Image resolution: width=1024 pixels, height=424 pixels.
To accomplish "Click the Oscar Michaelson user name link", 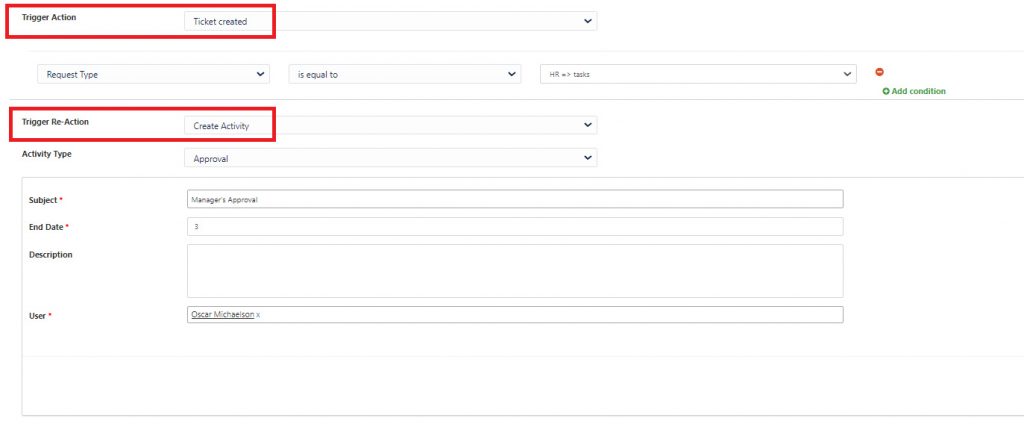I will [x=223, y=315].
